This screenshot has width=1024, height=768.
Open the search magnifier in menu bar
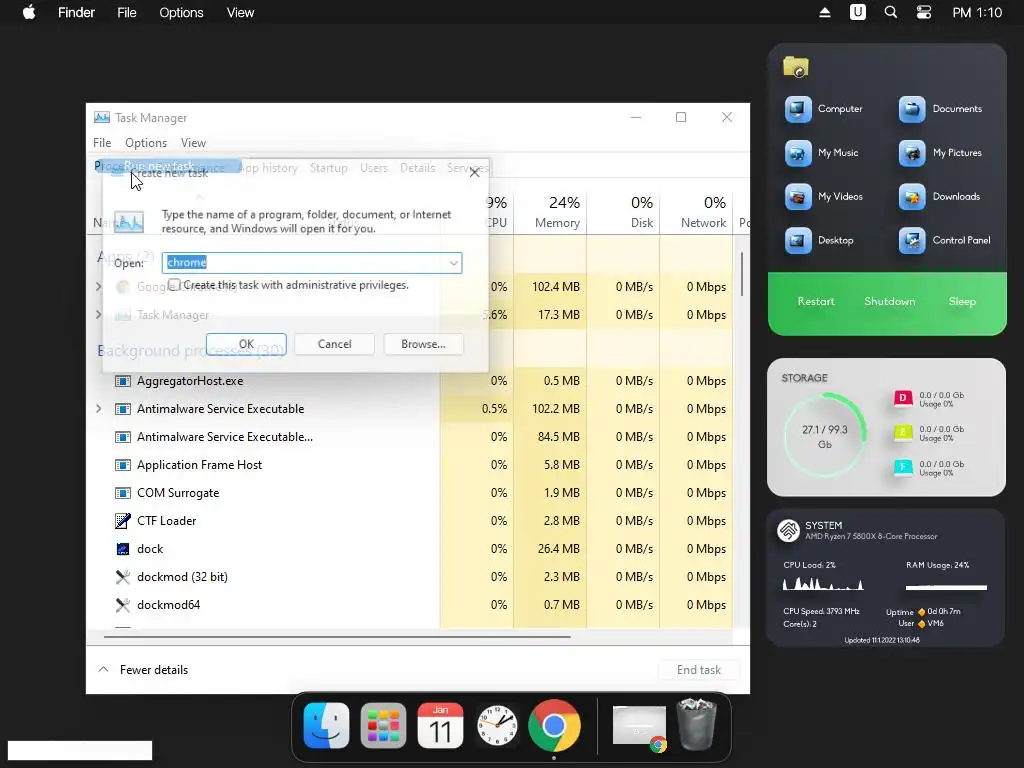pos(890,12)
